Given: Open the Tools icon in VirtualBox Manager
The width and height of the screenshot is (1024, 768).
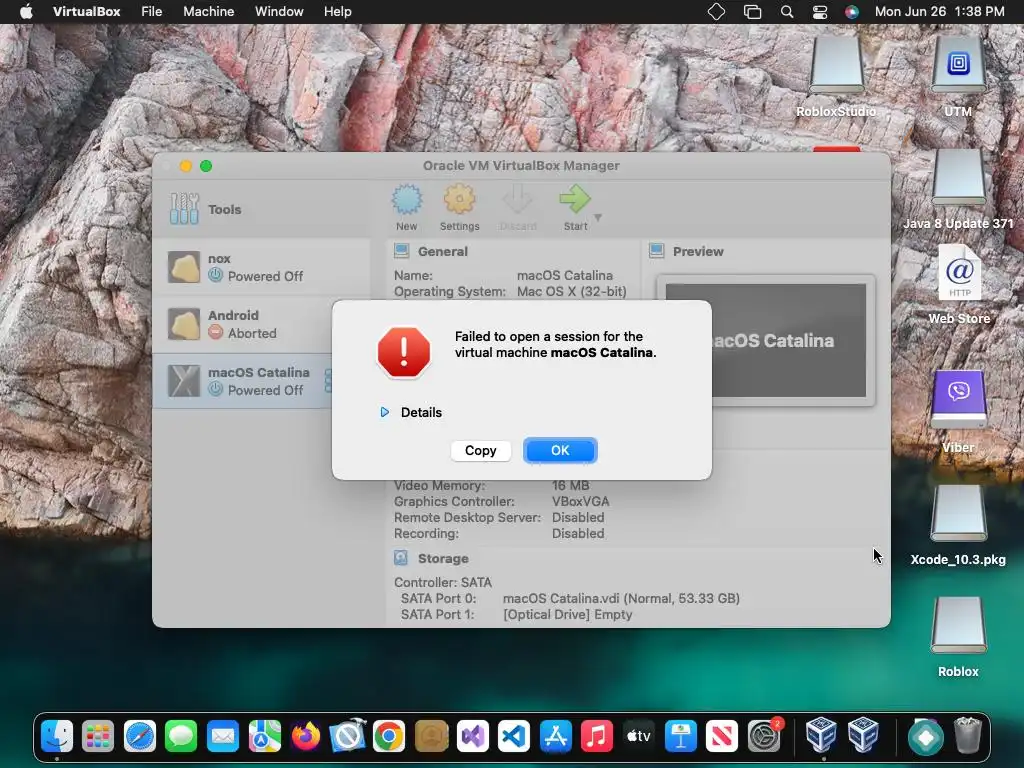Looking at the screenshot, I should point(184,209).
